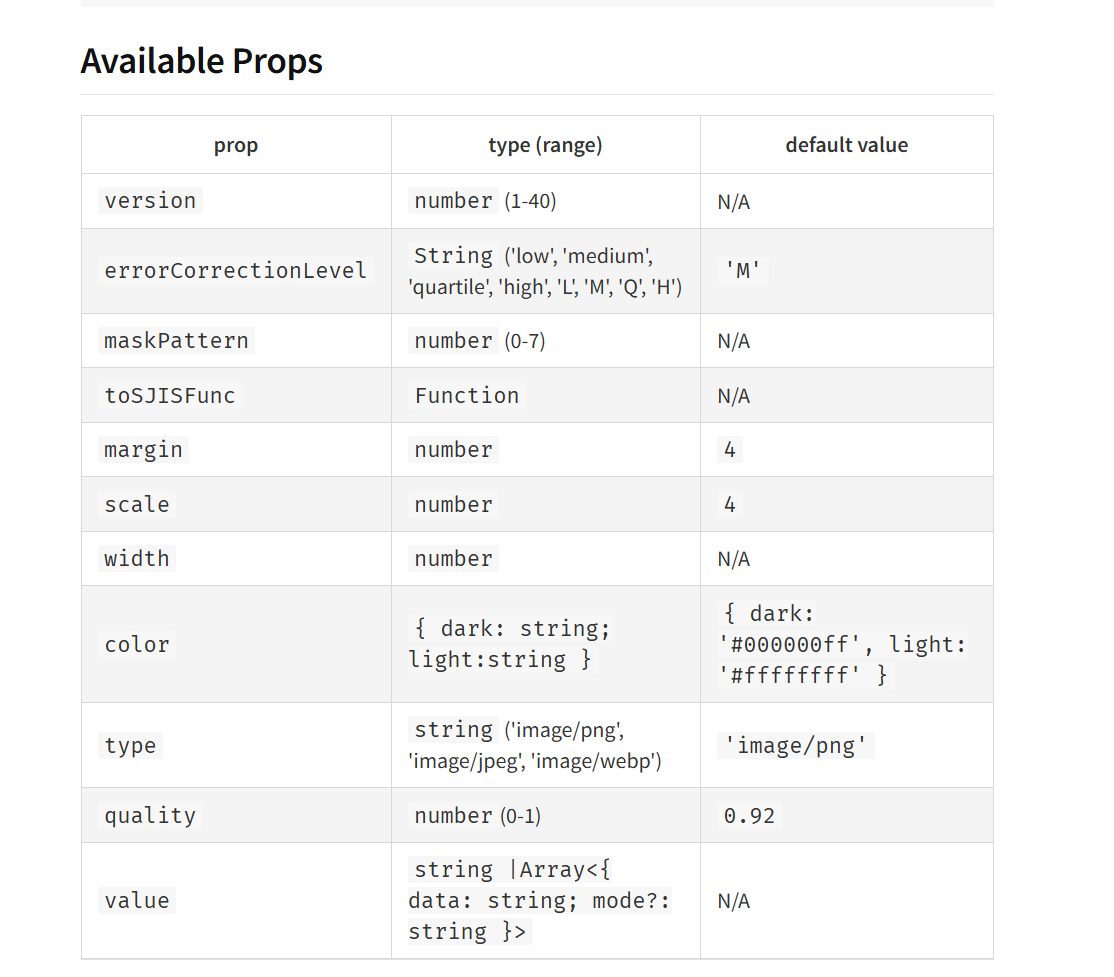
Task: Click the 0.92 default quality value
Action: (749, 815)
